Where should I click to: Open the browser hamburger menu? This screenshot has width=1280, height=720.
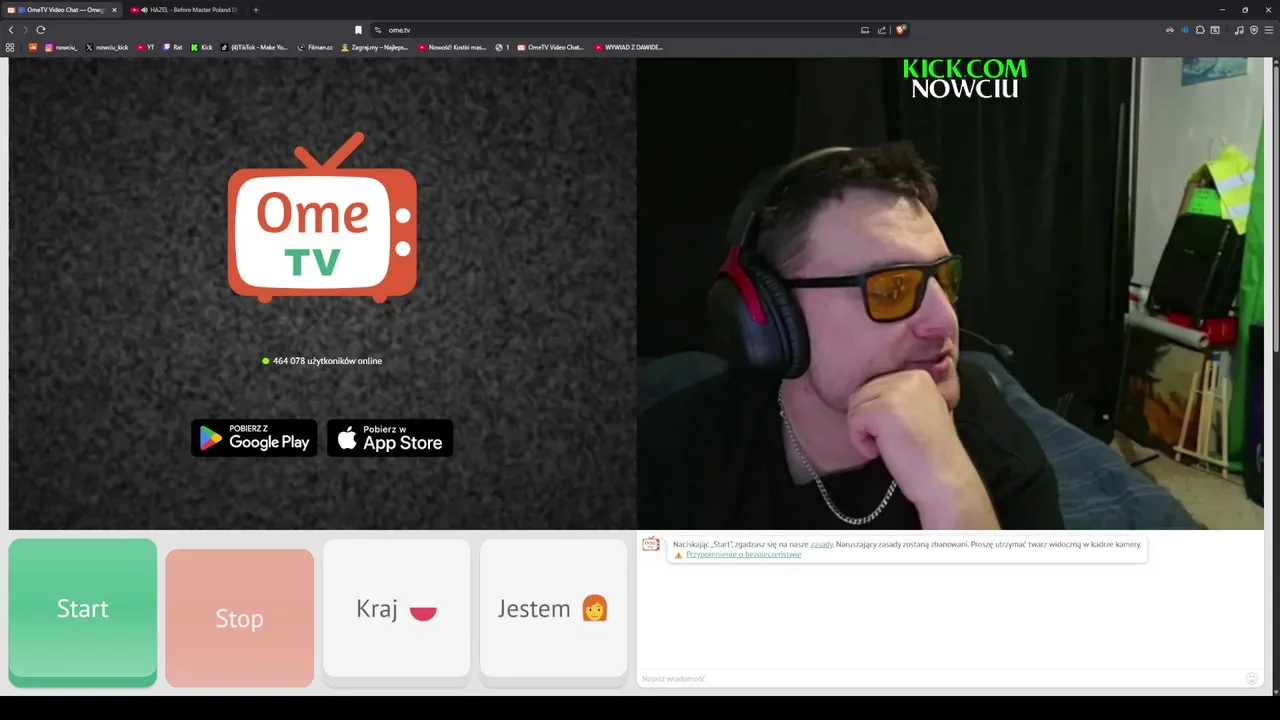[1269, 30]
